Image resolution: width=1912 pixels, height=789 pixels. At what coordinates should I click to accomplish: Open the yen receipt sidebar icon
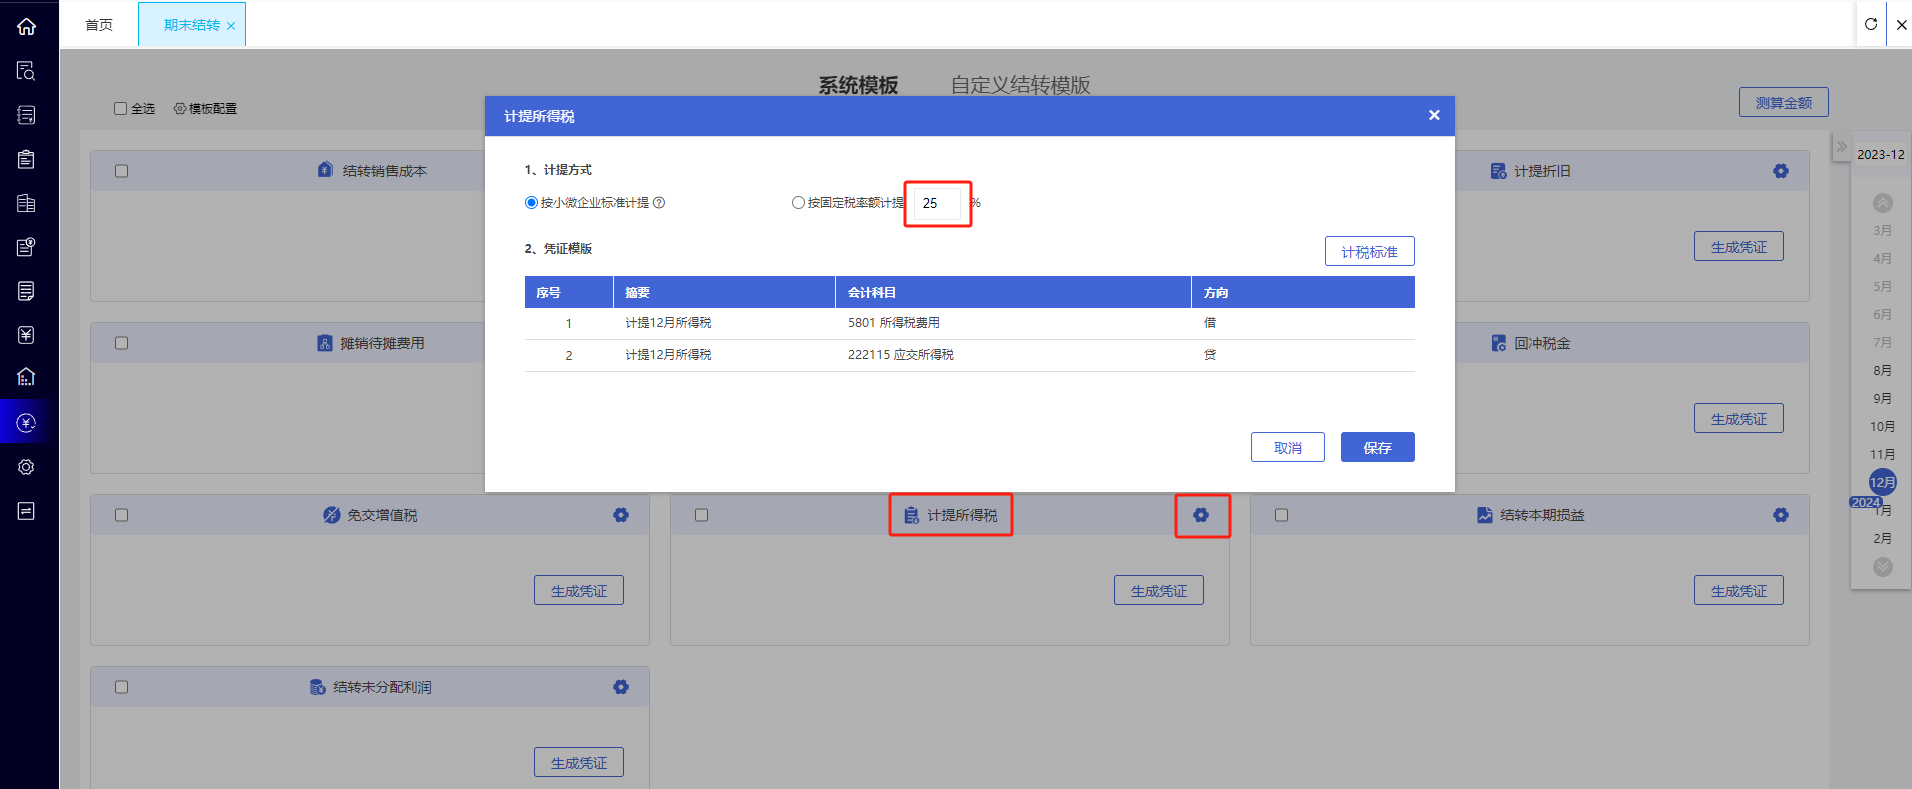27,335
